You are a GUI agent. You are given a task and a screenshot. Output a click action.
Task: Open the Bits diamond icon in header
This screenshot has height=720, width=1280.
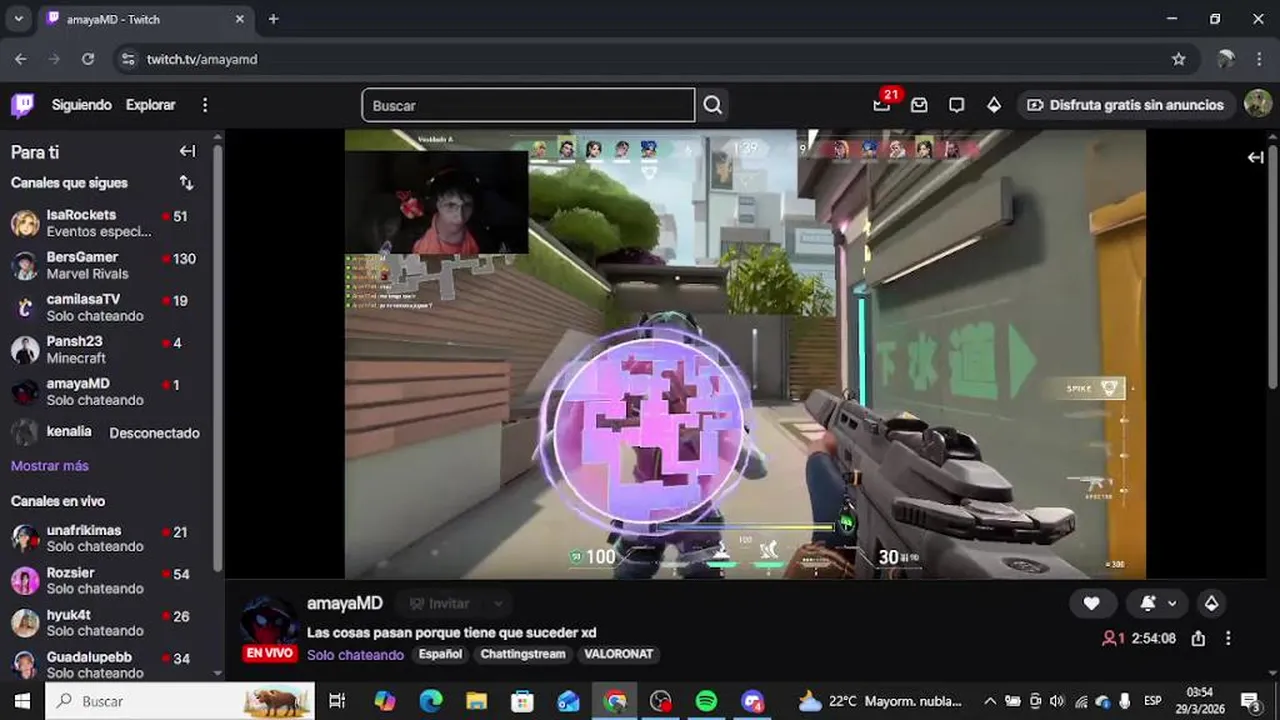pos(994,105)
